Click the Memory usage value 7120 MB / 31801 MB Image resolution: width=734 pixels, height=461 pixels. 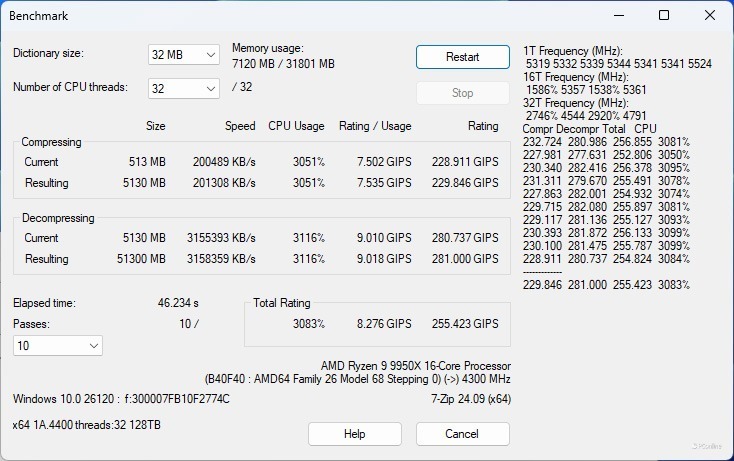pyautogui.click(x=283, y=64)
